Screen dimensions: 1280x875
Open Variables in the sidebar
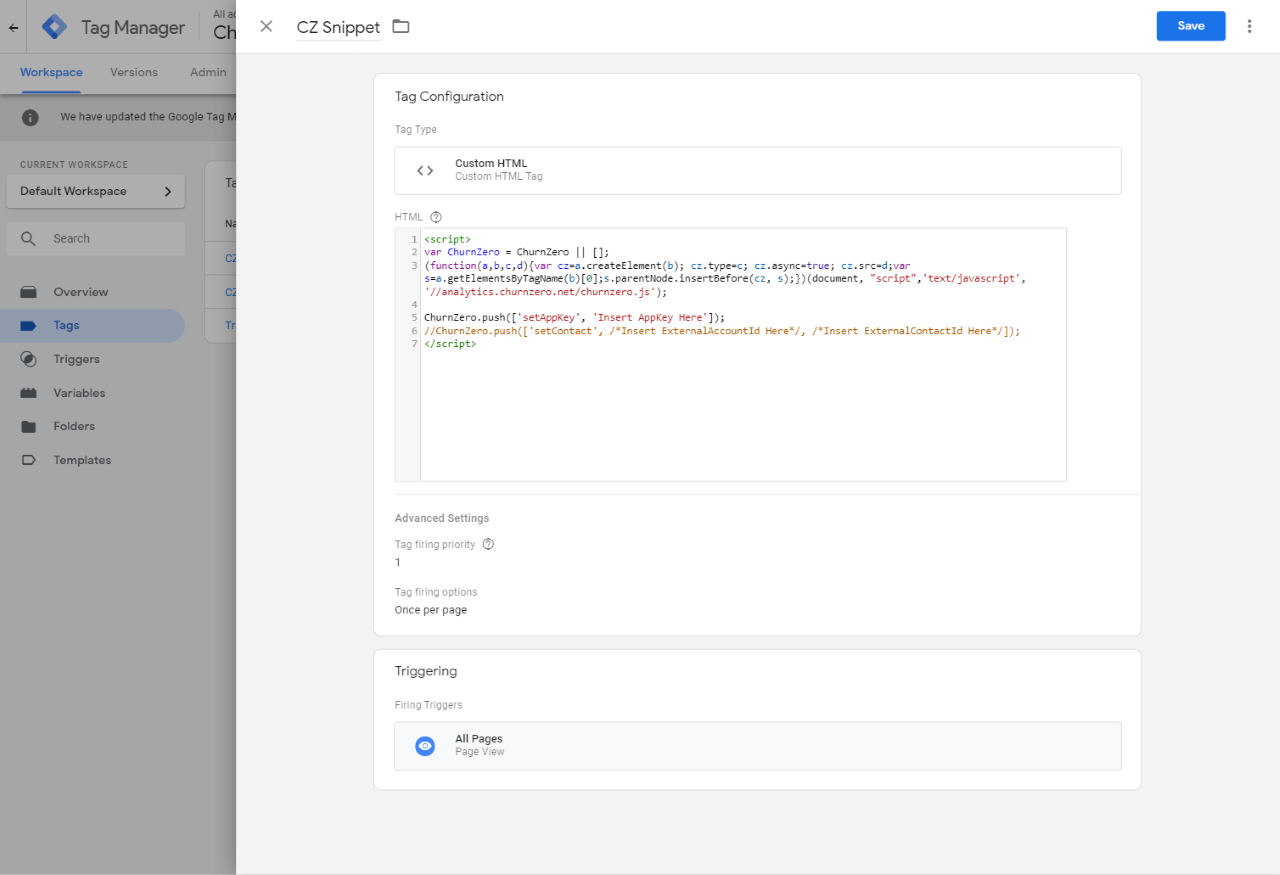pyautogui.click(x=92, y=393)
